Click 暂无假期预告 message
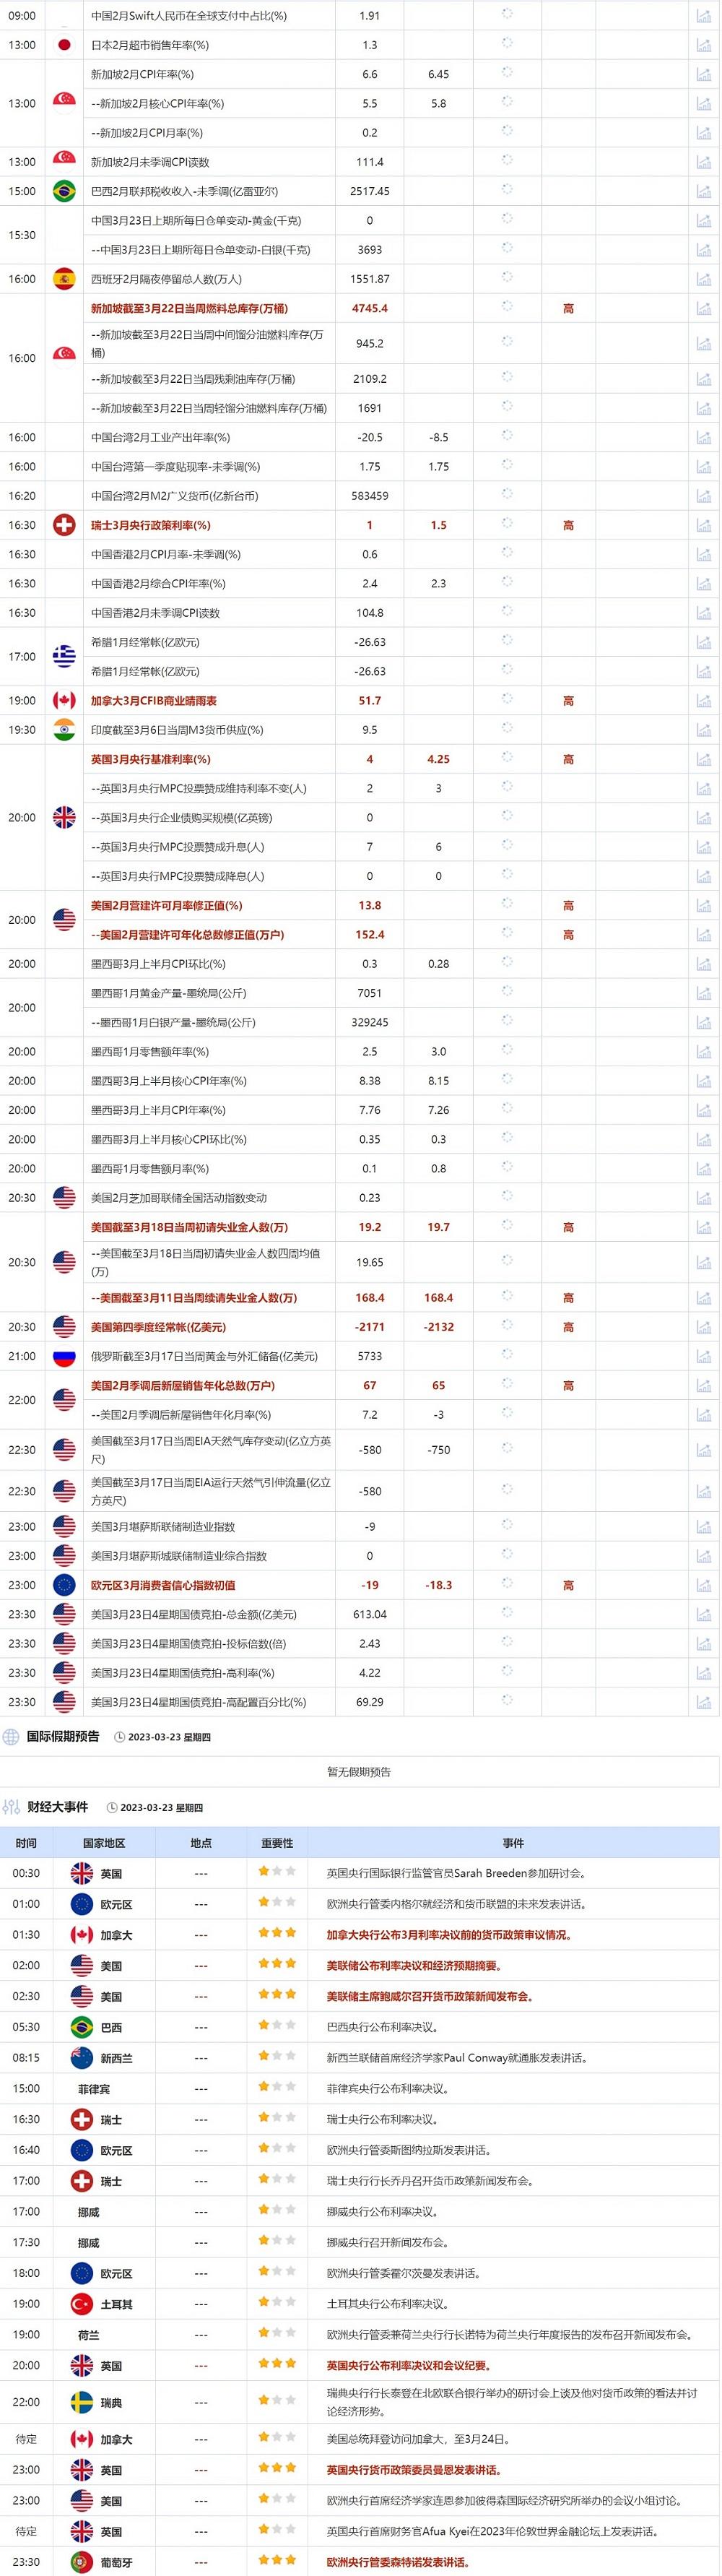This screenshot has height=2576, width=722. point(359,1772)
